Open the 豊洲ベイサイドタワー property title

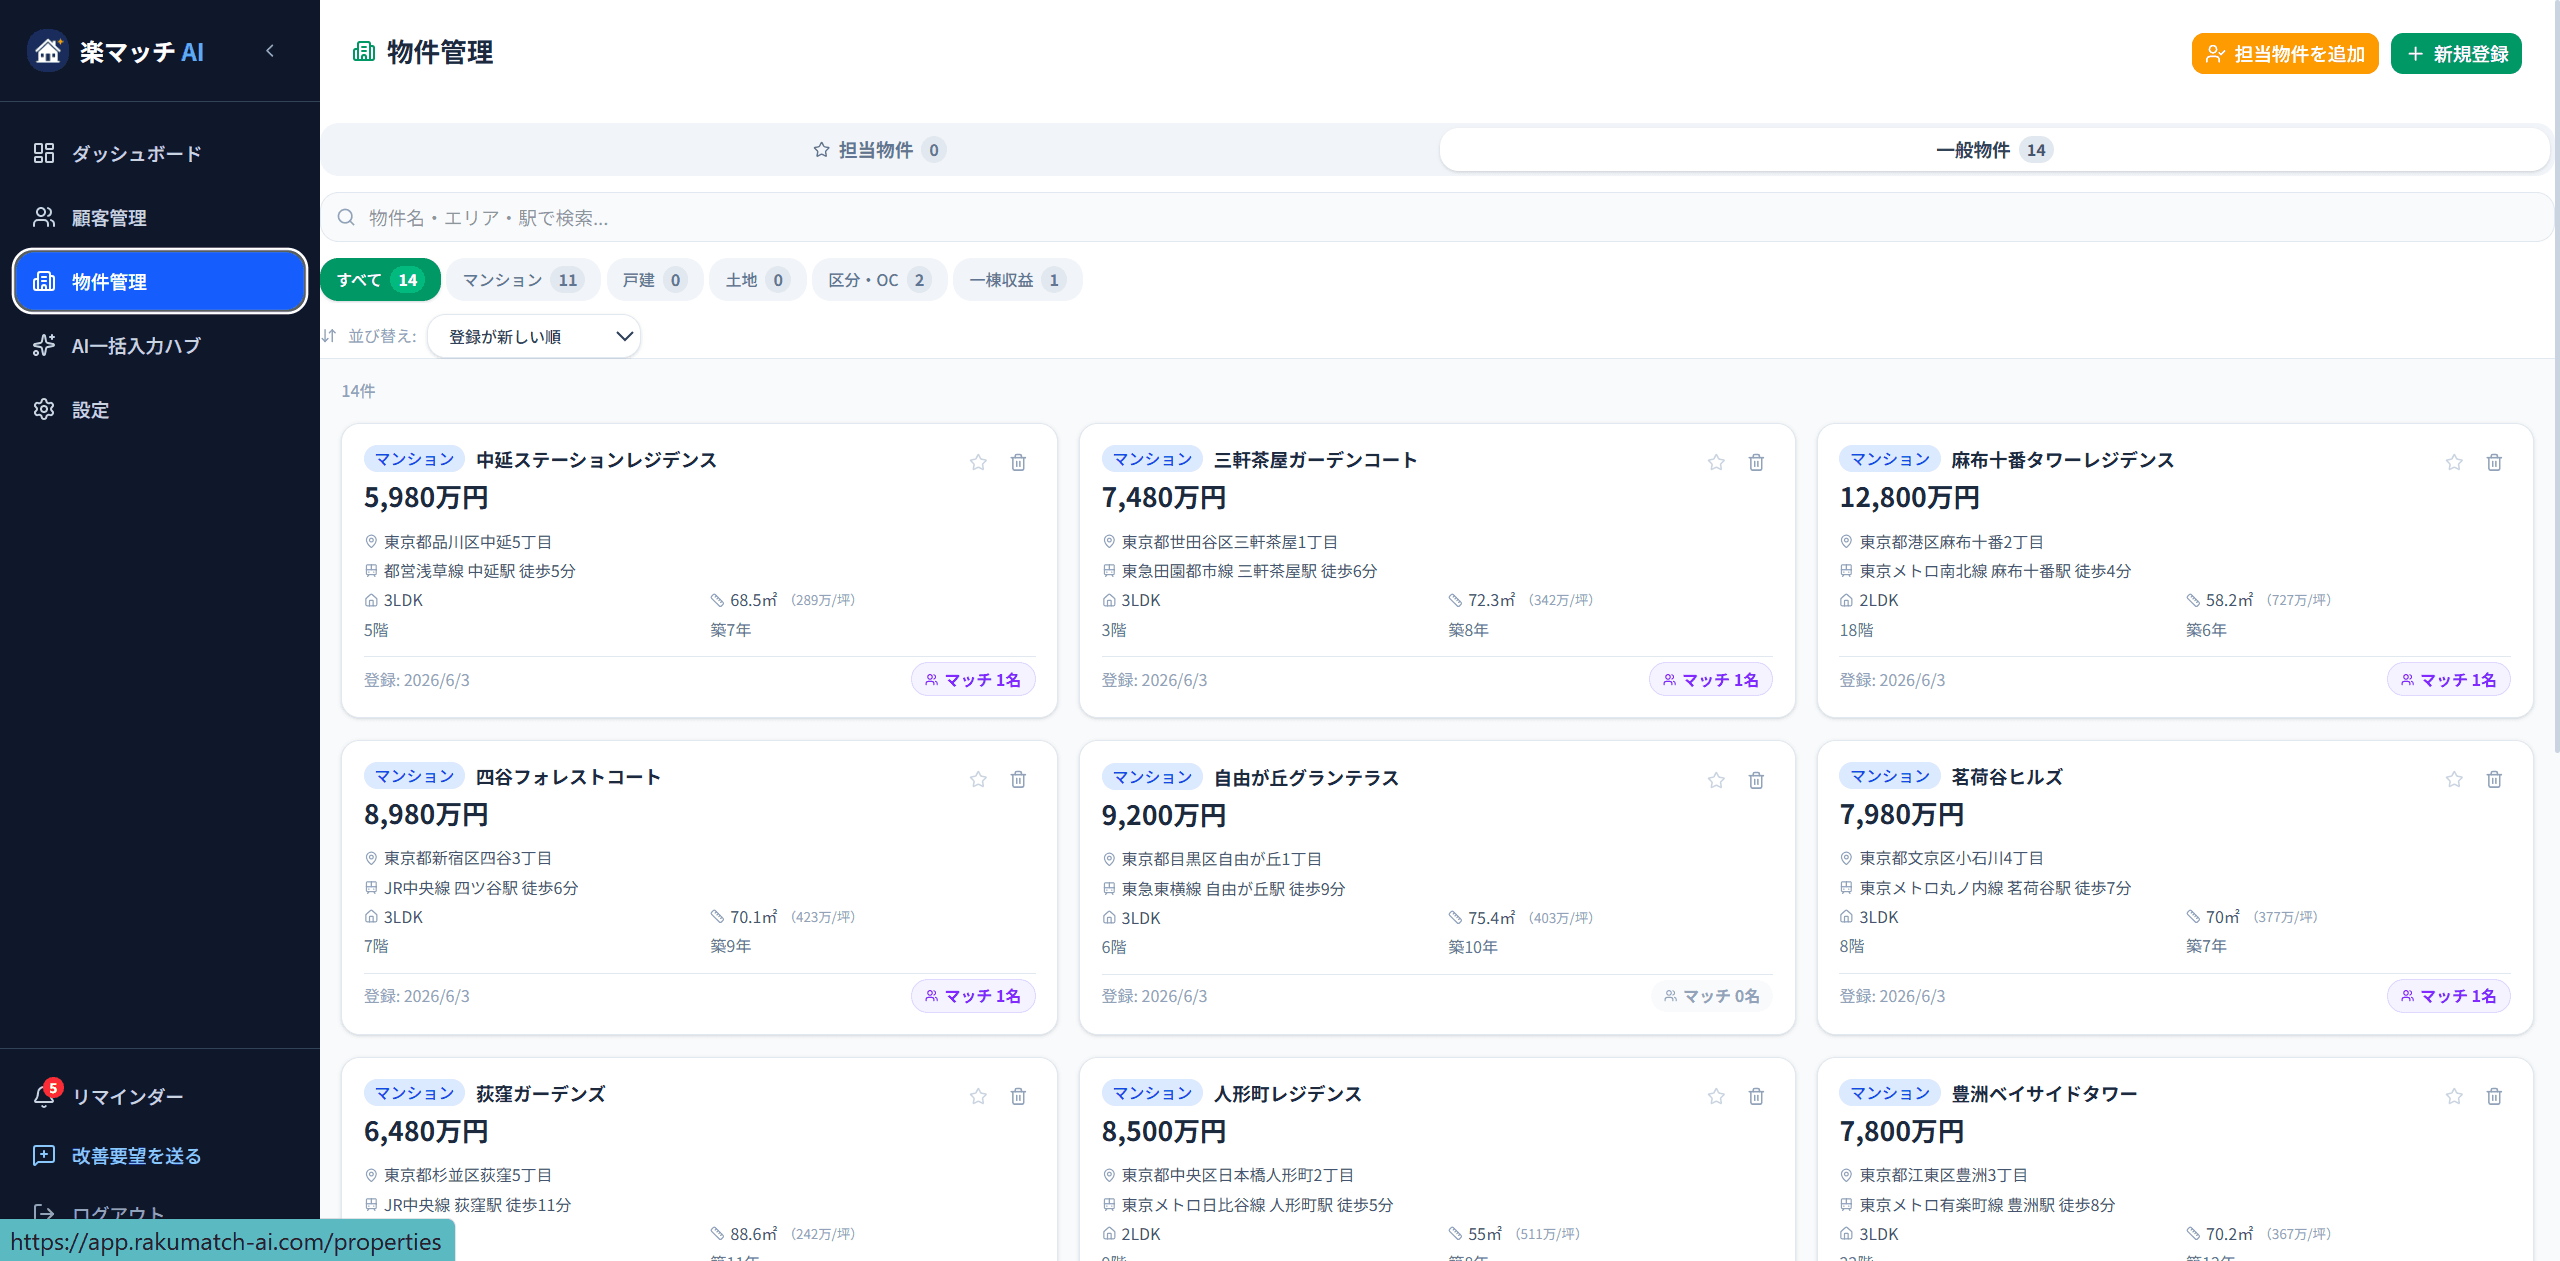[x=2044, y=1094]
